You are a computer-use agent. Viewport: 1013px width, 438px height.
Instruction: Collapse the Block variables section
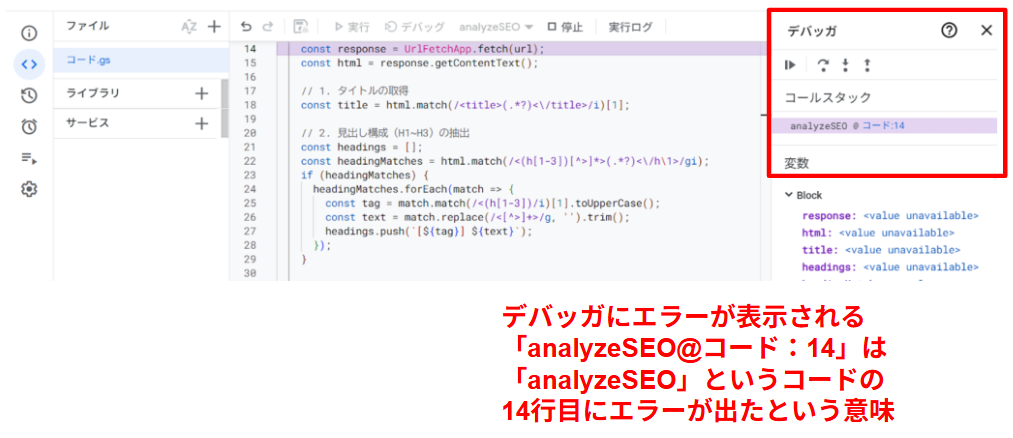789,195
